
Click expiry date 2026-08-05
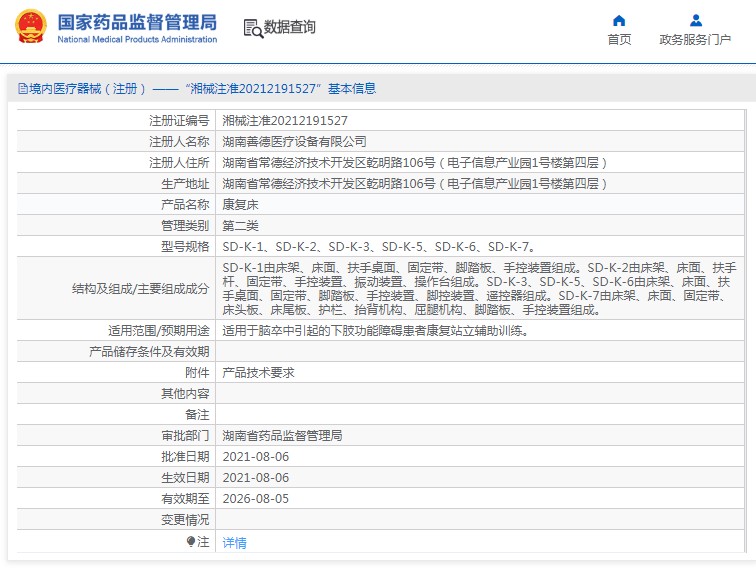(256, 499)
